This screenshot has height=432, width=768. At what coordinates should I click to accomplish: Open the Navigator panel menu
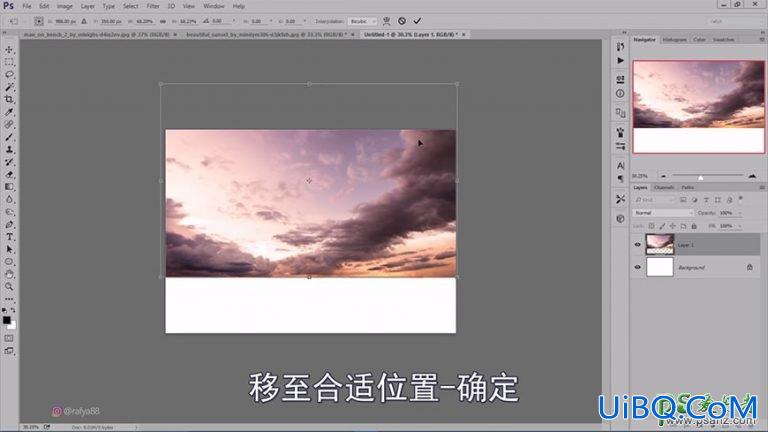[762, 40]
